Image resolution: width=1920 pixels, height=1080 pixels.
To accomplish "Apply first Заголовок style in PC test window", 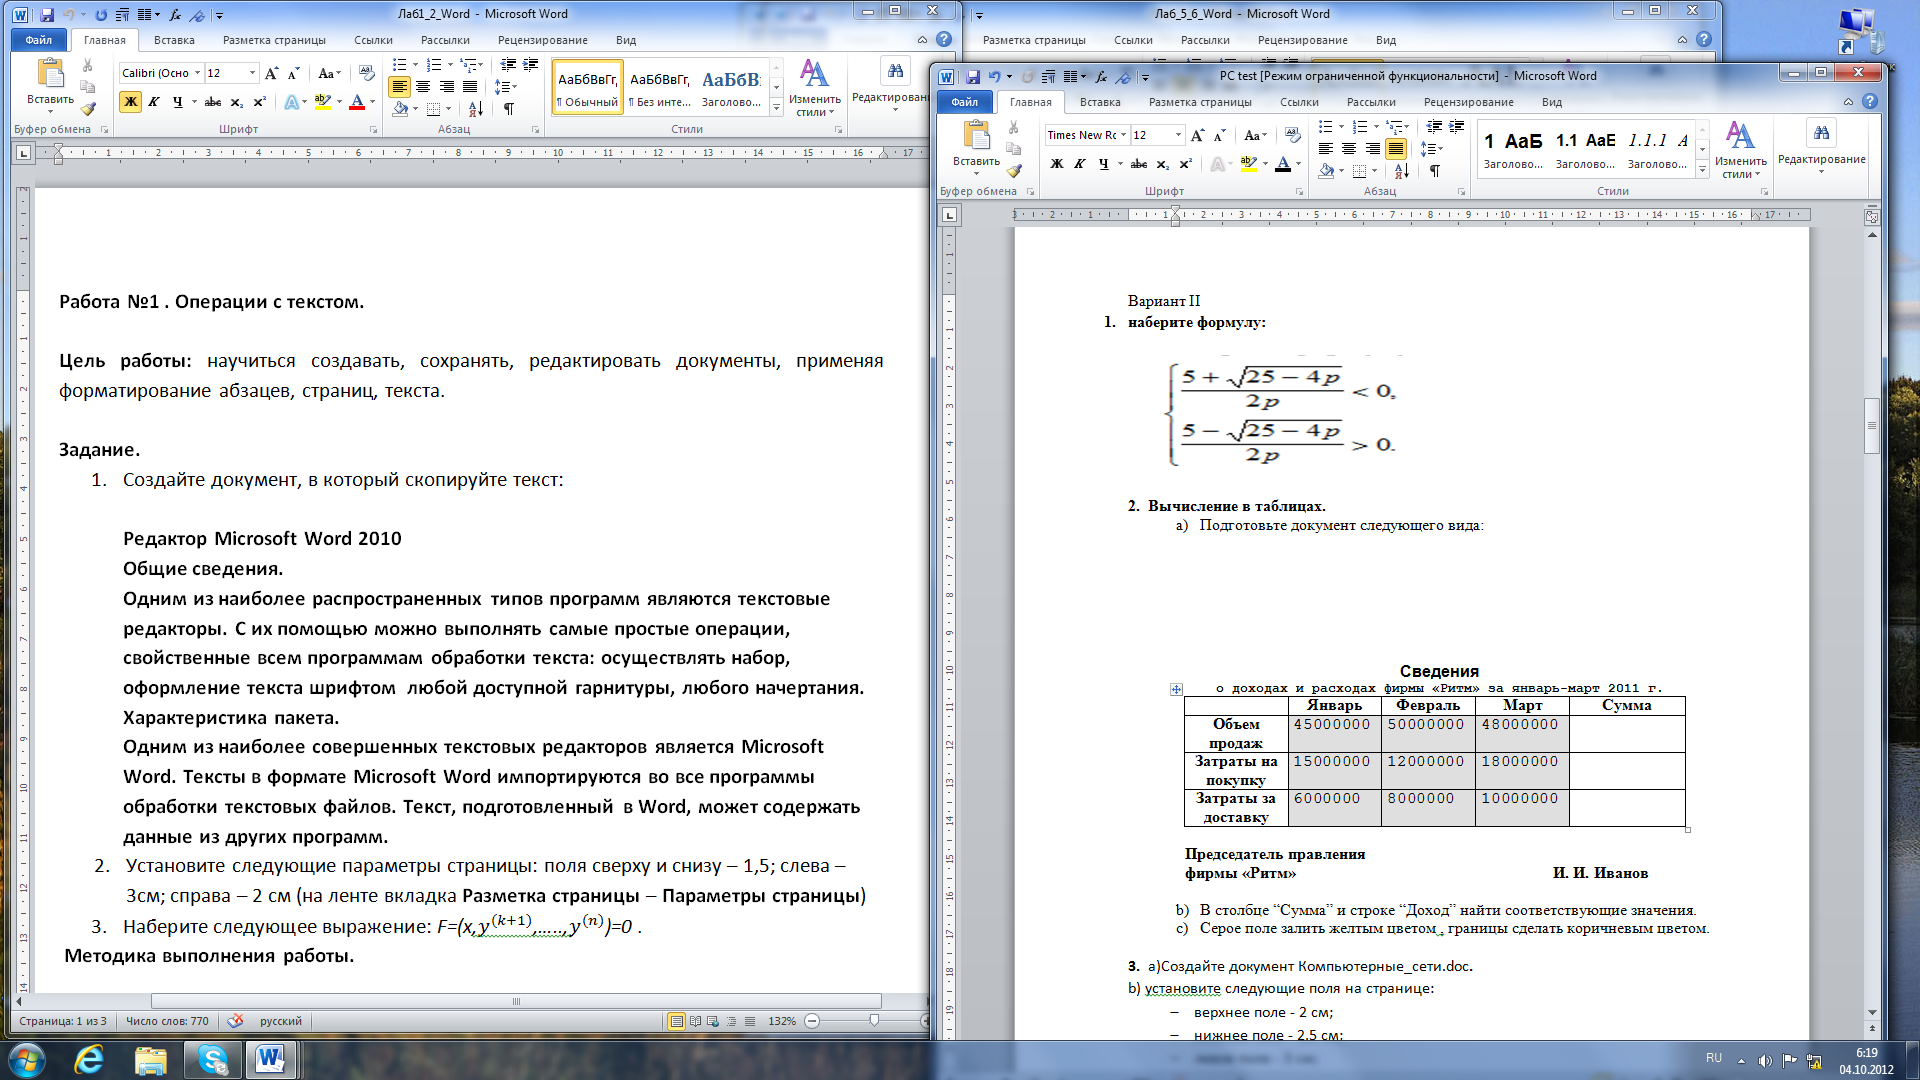I will (1513, 150).
